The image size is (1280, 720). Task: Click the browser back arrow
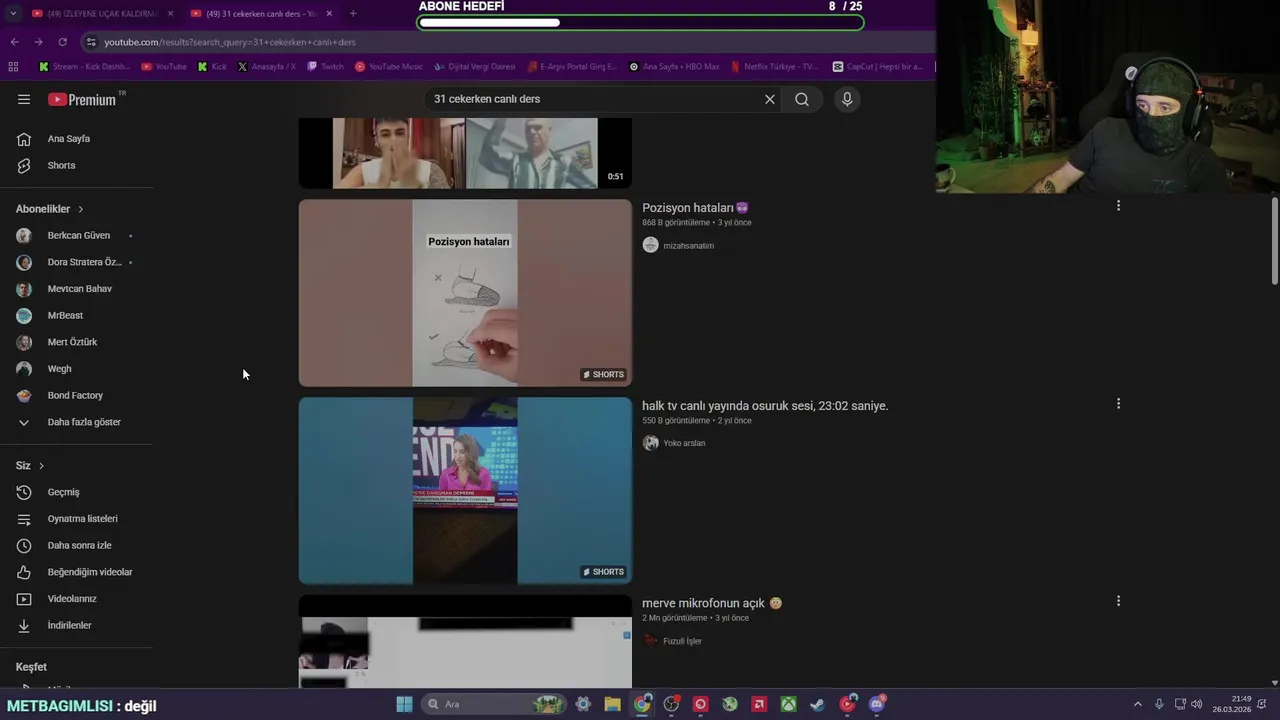(14, 42)
